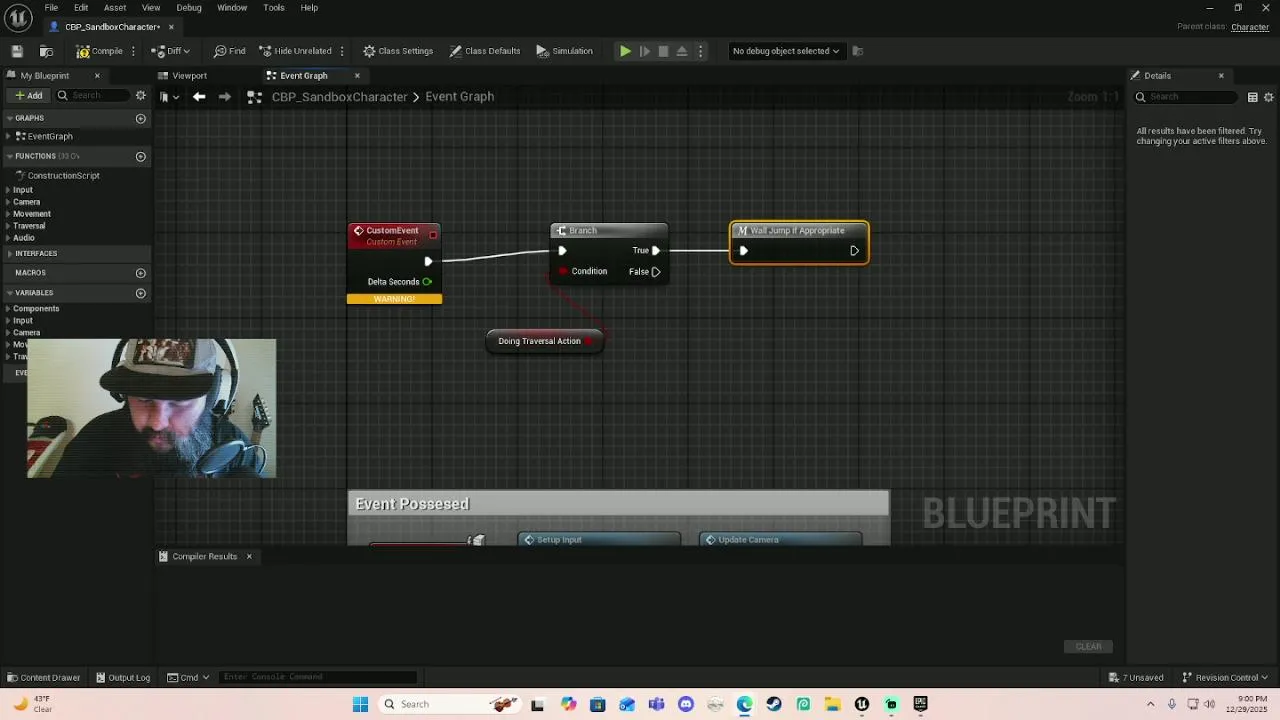Click the 7 Unsaved indicator

[1136, 677]
